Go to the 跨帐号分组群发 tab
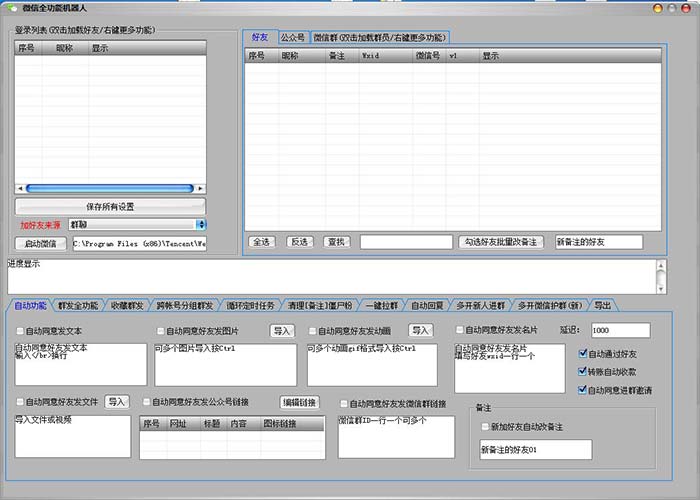 click(184, 306)
